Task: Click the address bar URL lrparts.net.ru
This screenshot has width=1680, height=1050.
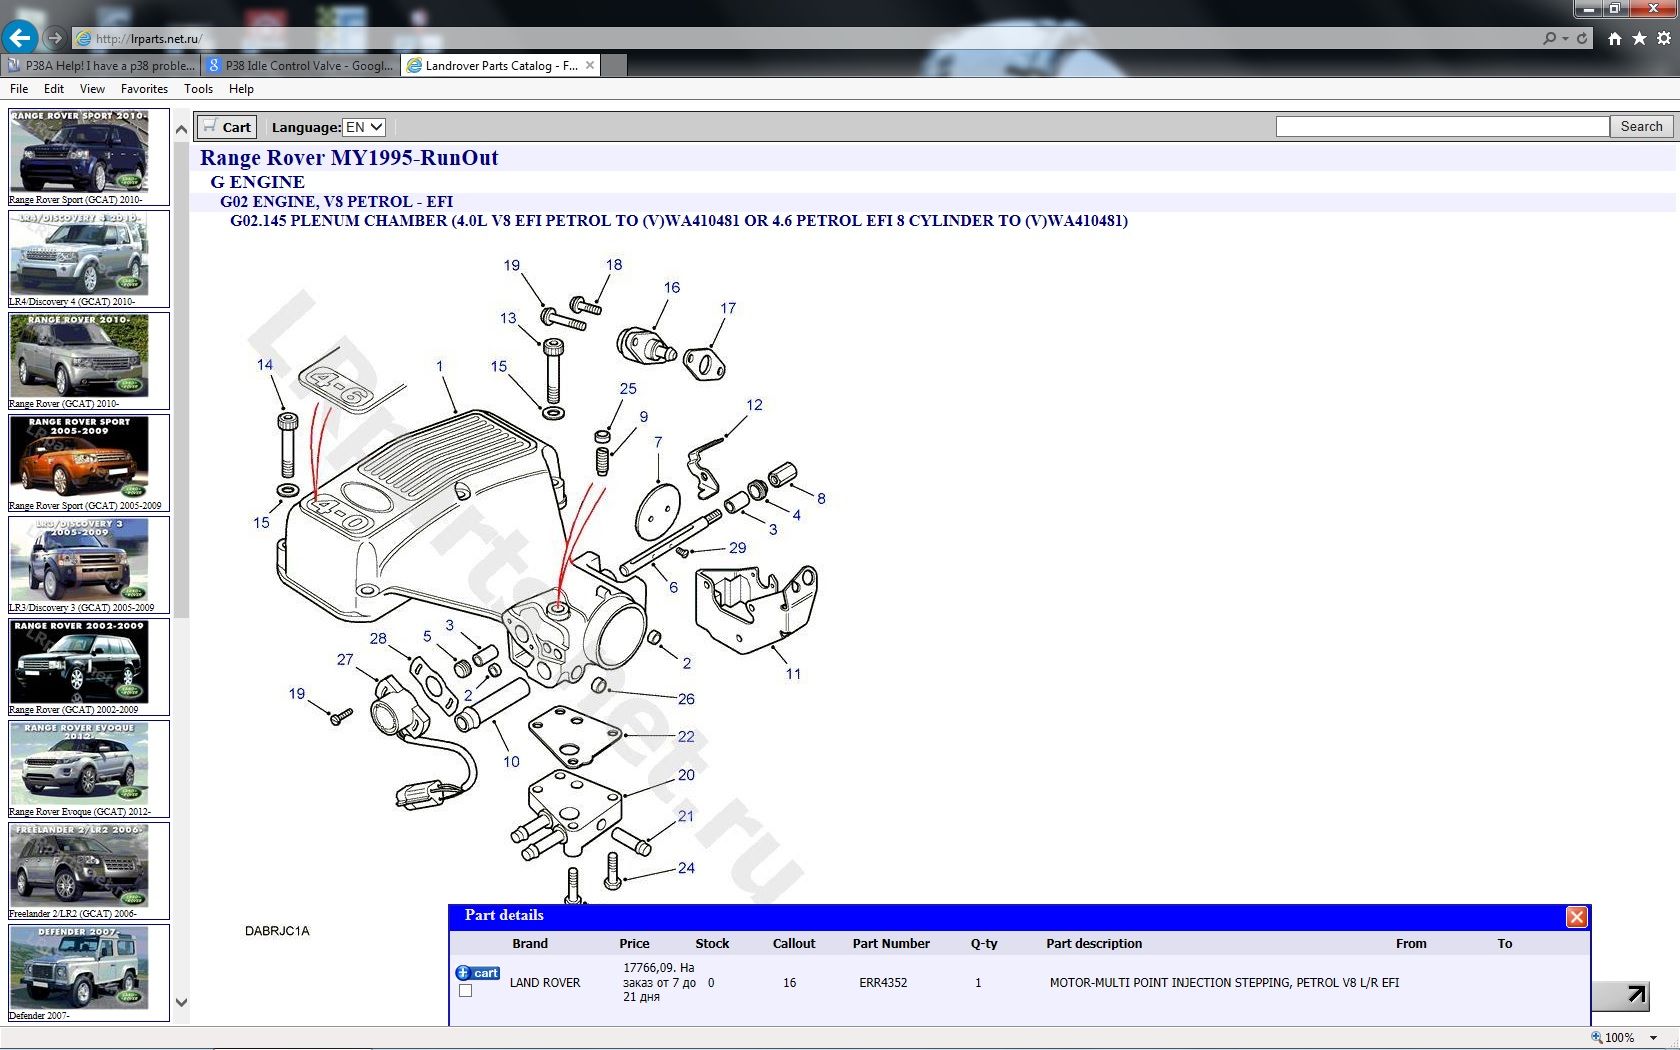Action: [149, 39]
